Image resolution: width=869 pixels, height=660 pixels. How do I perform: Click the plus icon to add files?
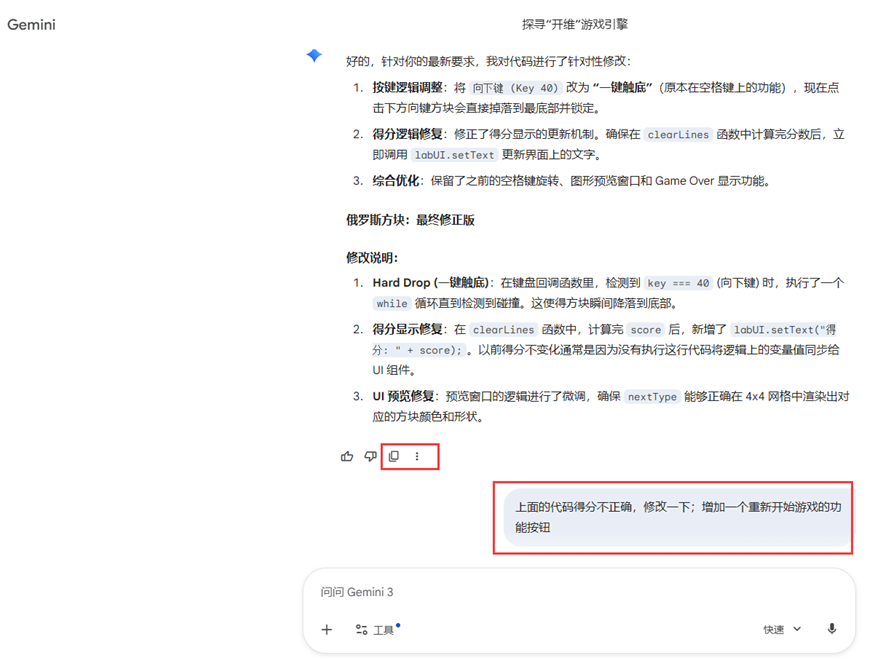click(326, 630)
